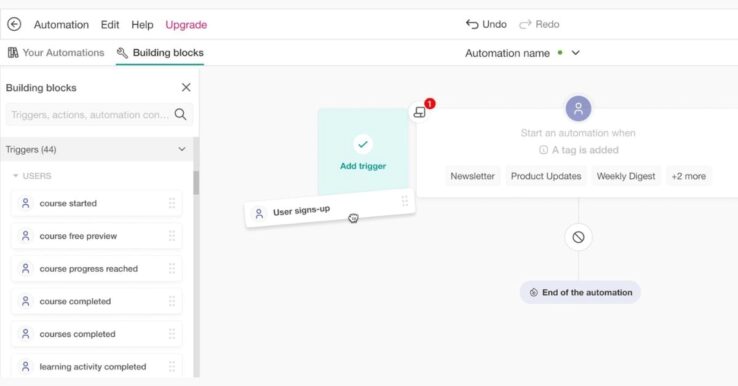The width and height of the screenshot is (738, 386).
Task: Collapse the USERS group triangle
Action: (15, 176)
